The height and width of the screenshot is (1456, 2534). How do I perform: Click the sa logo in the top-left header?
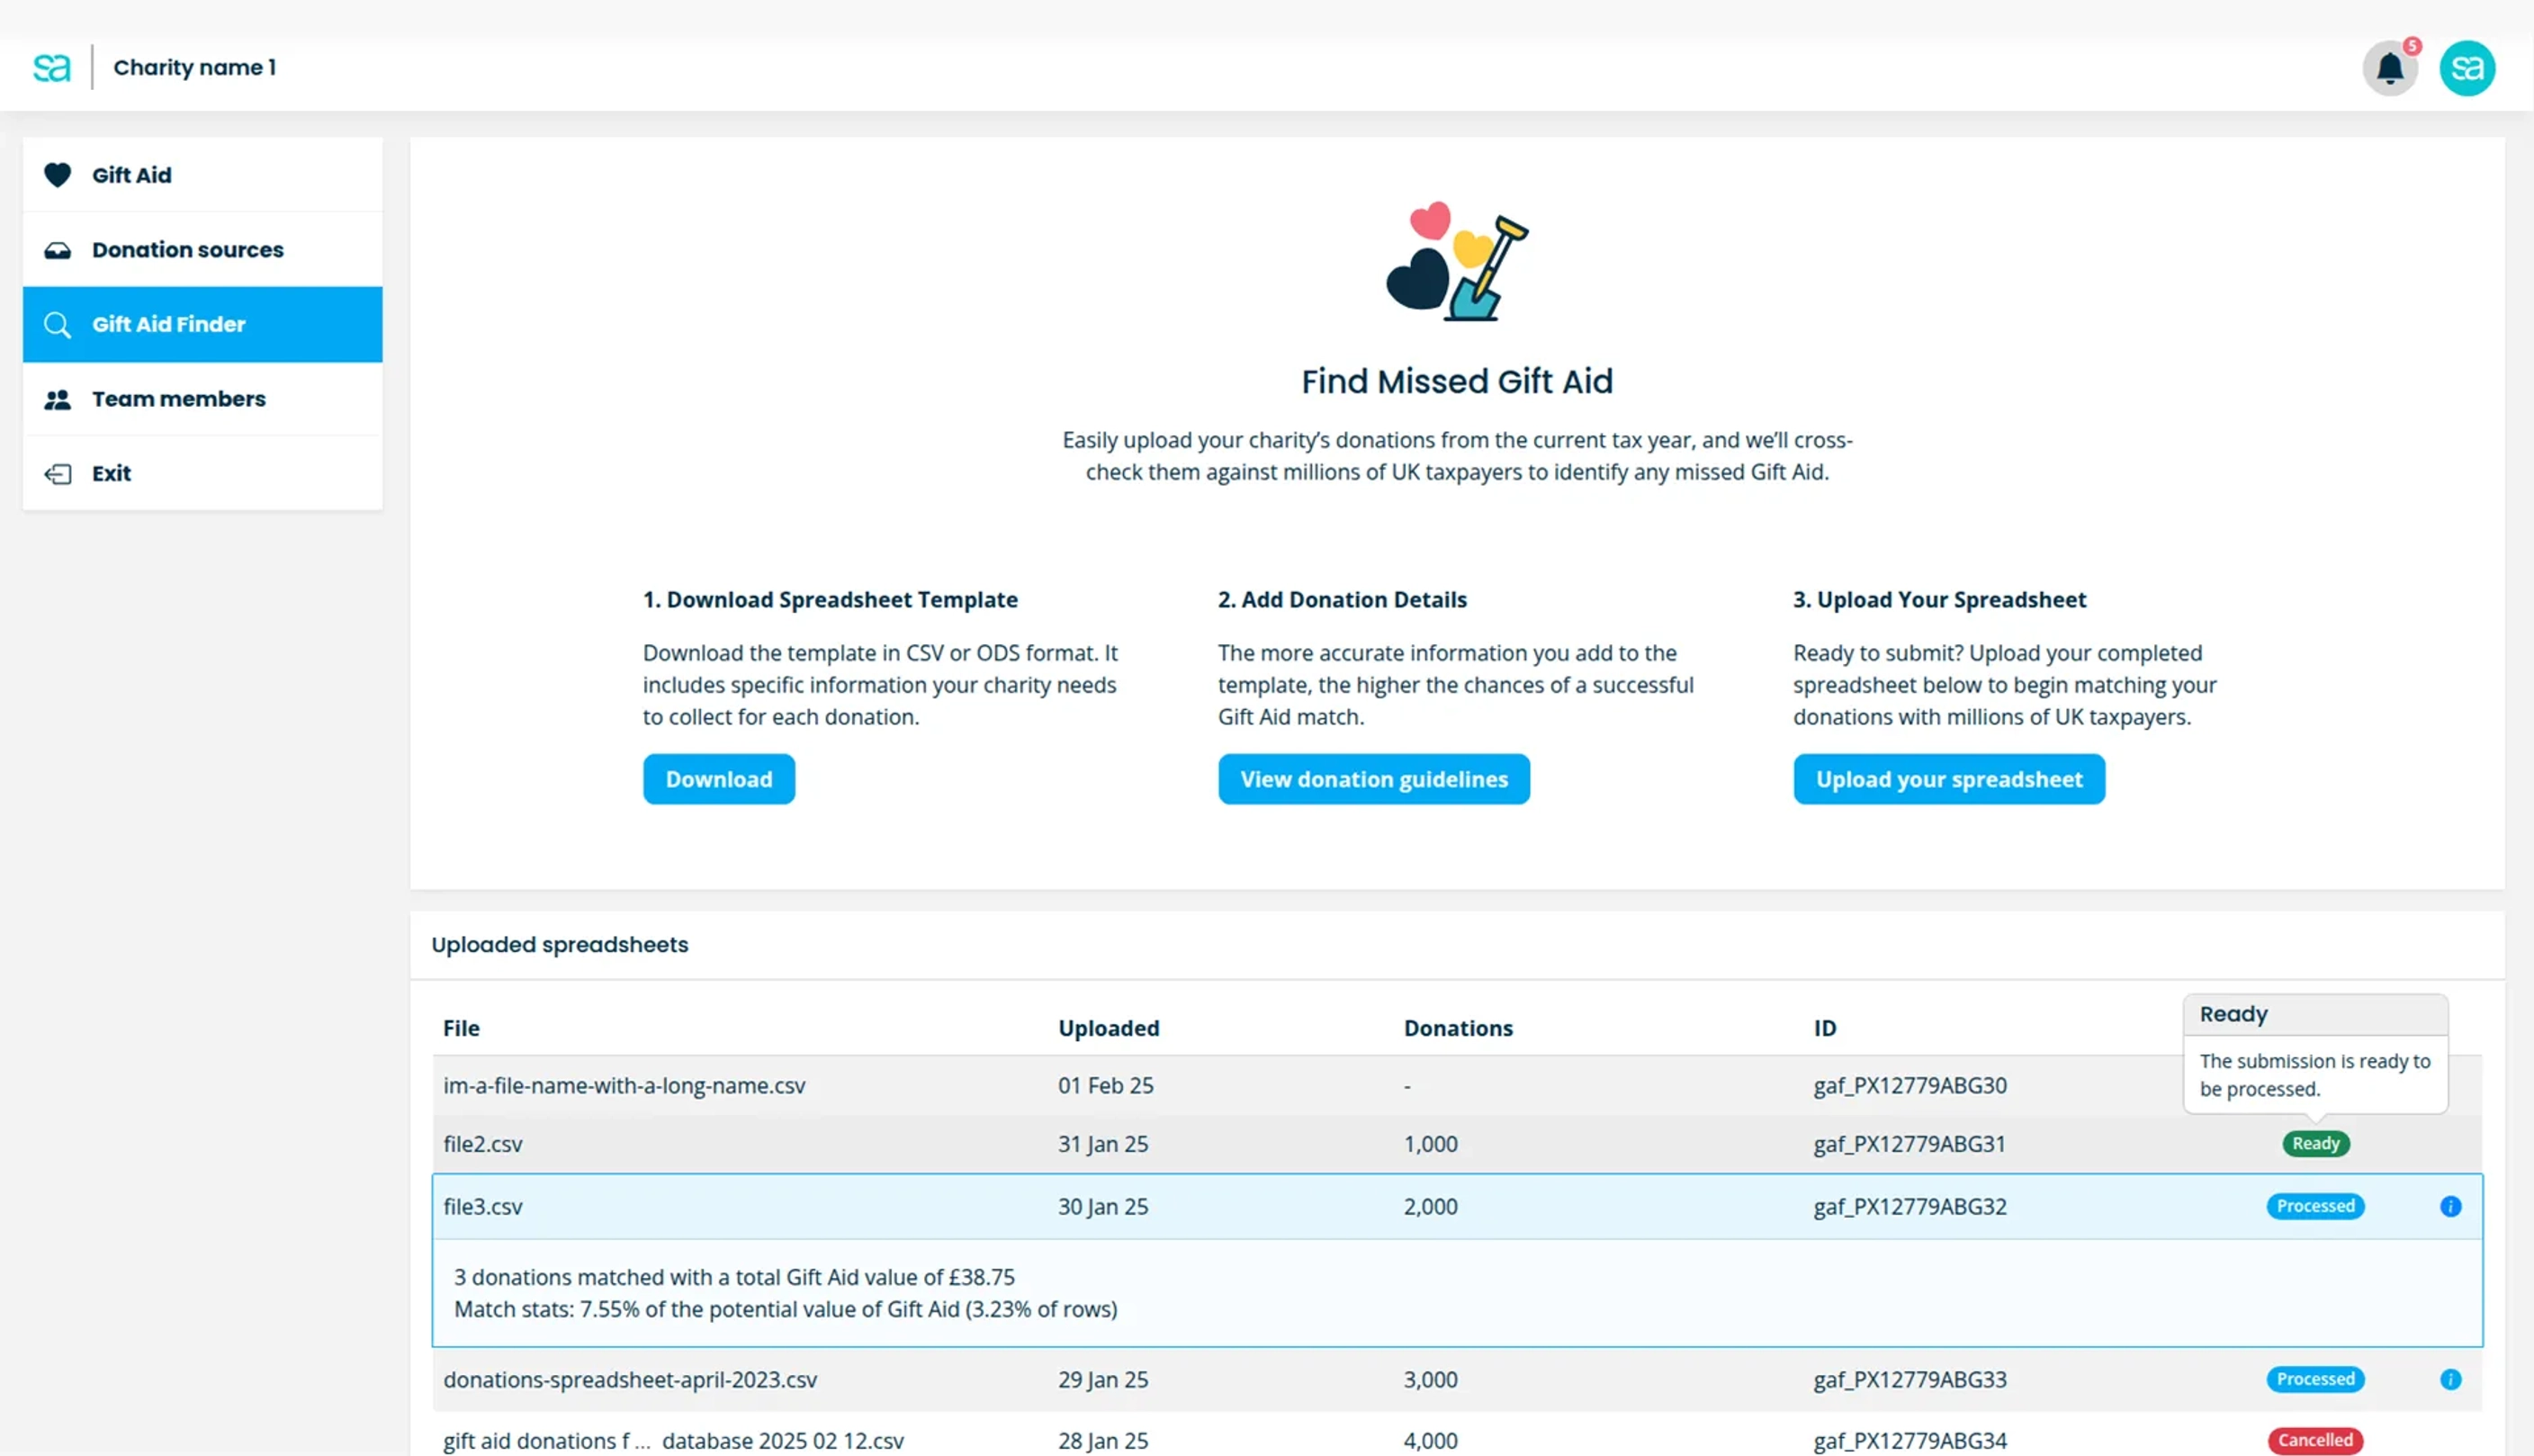coord(52,66)
